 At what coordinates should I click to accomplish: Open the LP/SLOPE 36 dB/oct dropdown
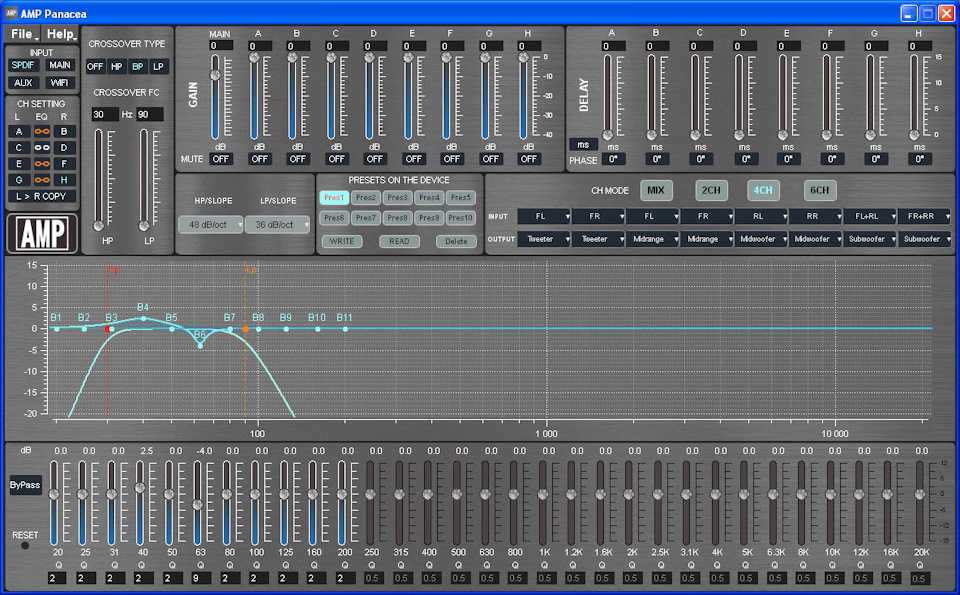277,225
